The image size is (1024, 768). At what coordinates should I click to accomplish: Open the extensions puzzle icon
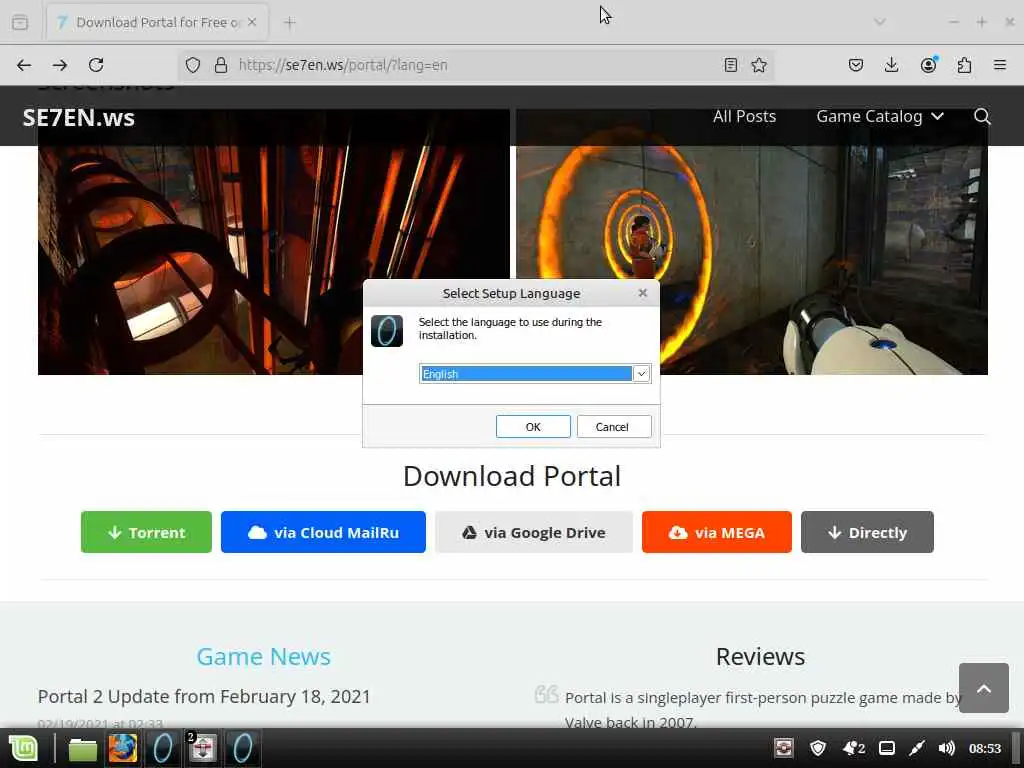coord(965,65)
